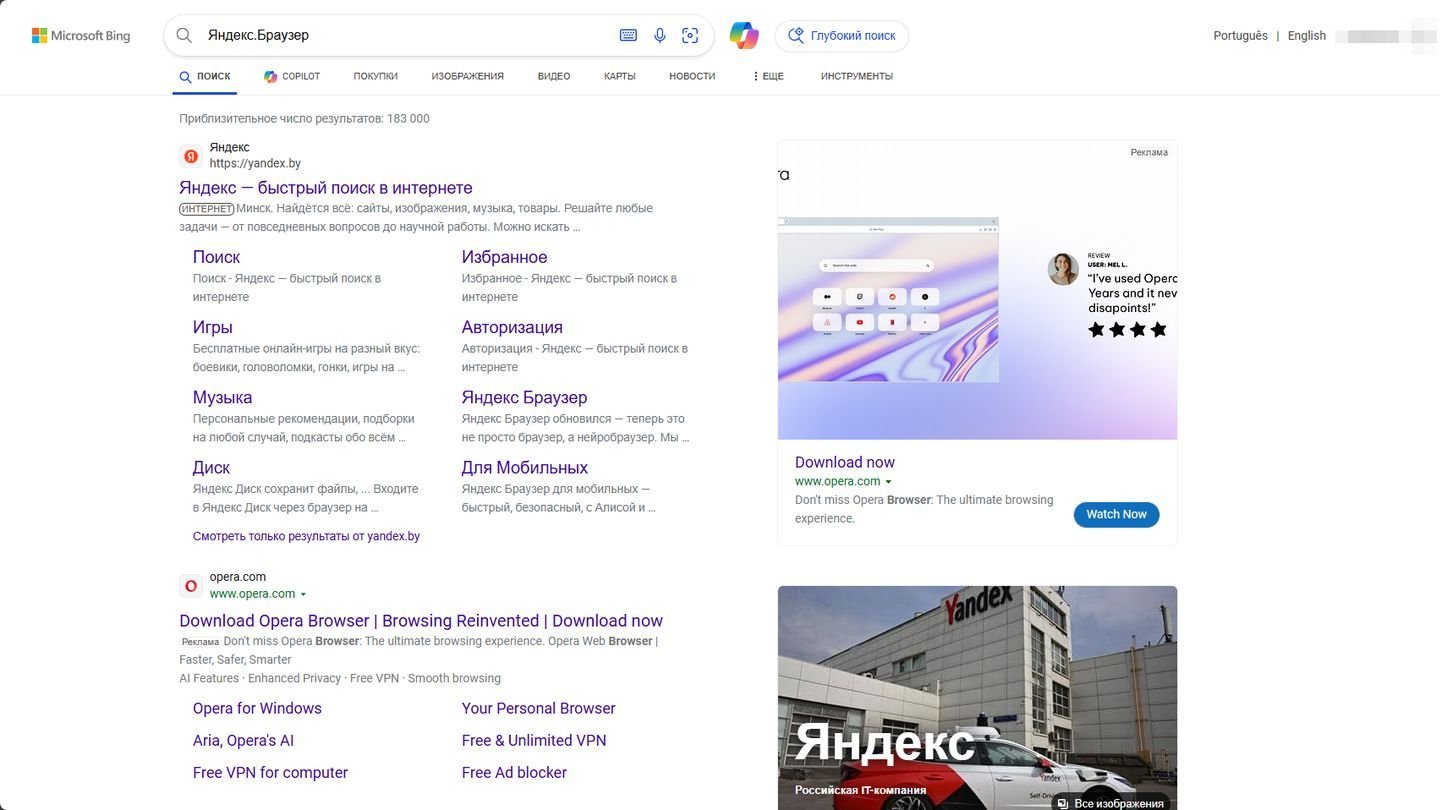Open Глубокий поиск deep search button
This screenshot has height=810, width=1440.
tap(842, 36)
